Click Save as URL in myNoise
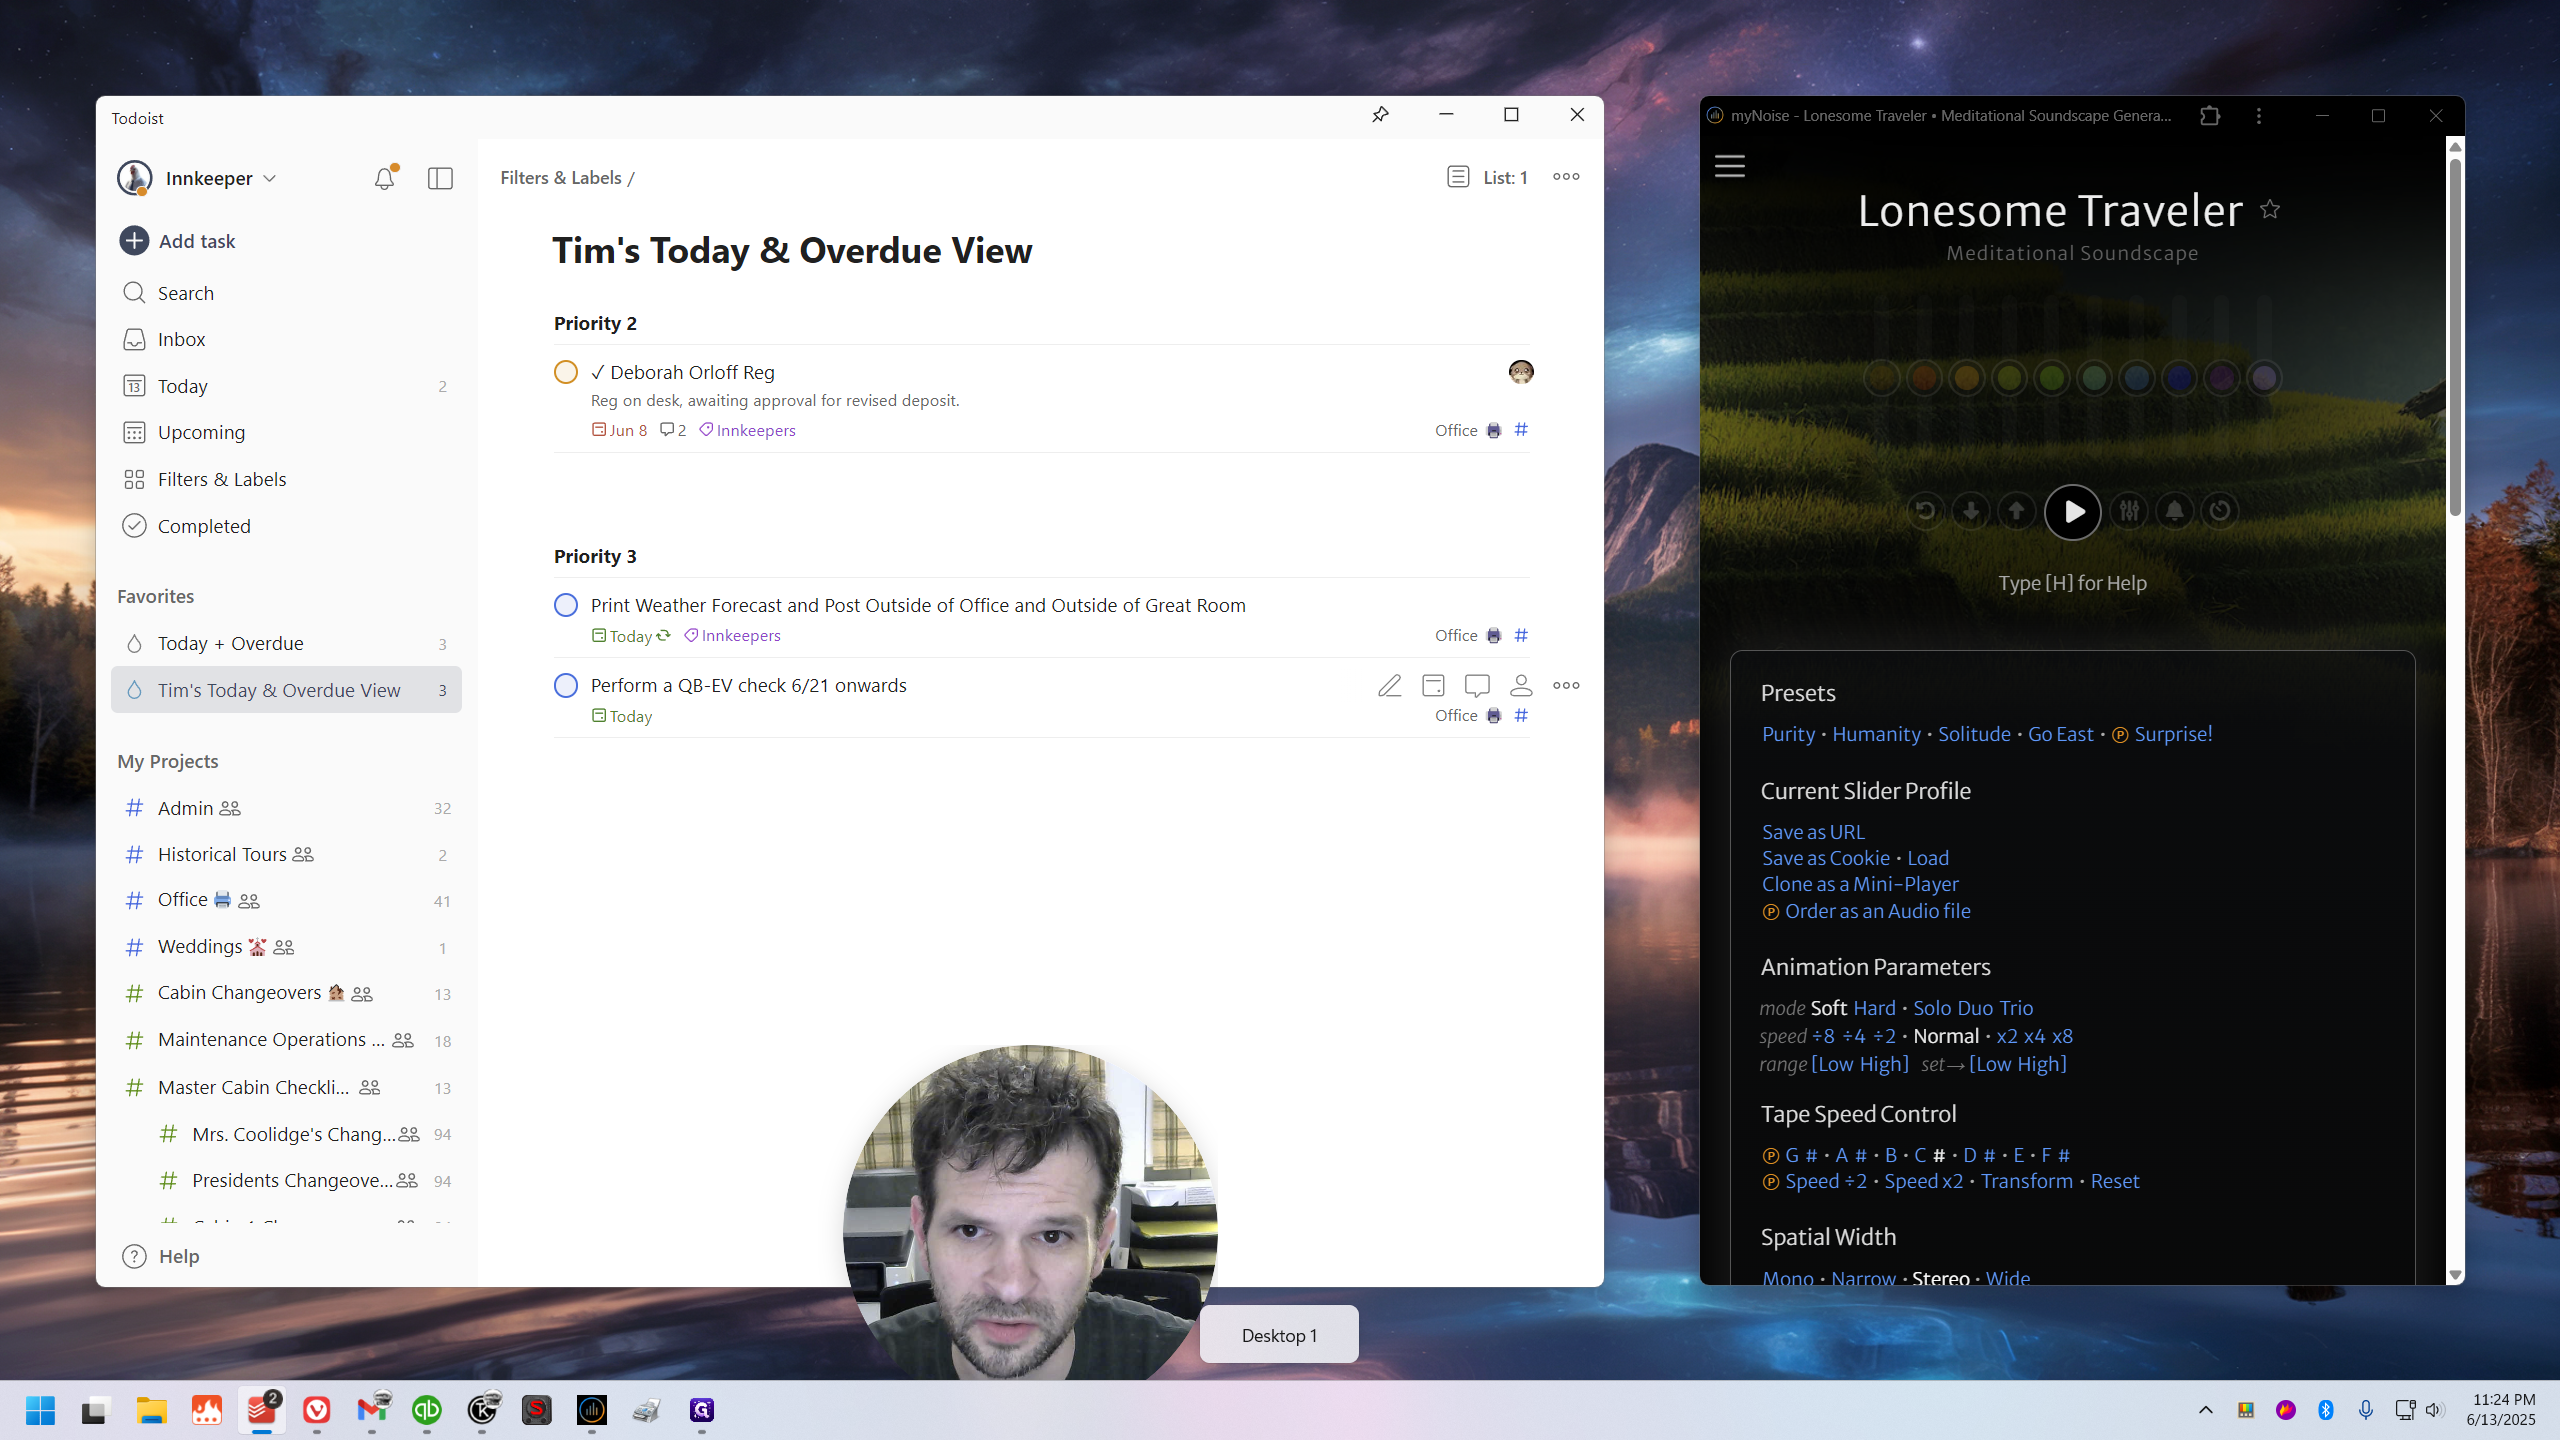 [x=1813, y=832]
